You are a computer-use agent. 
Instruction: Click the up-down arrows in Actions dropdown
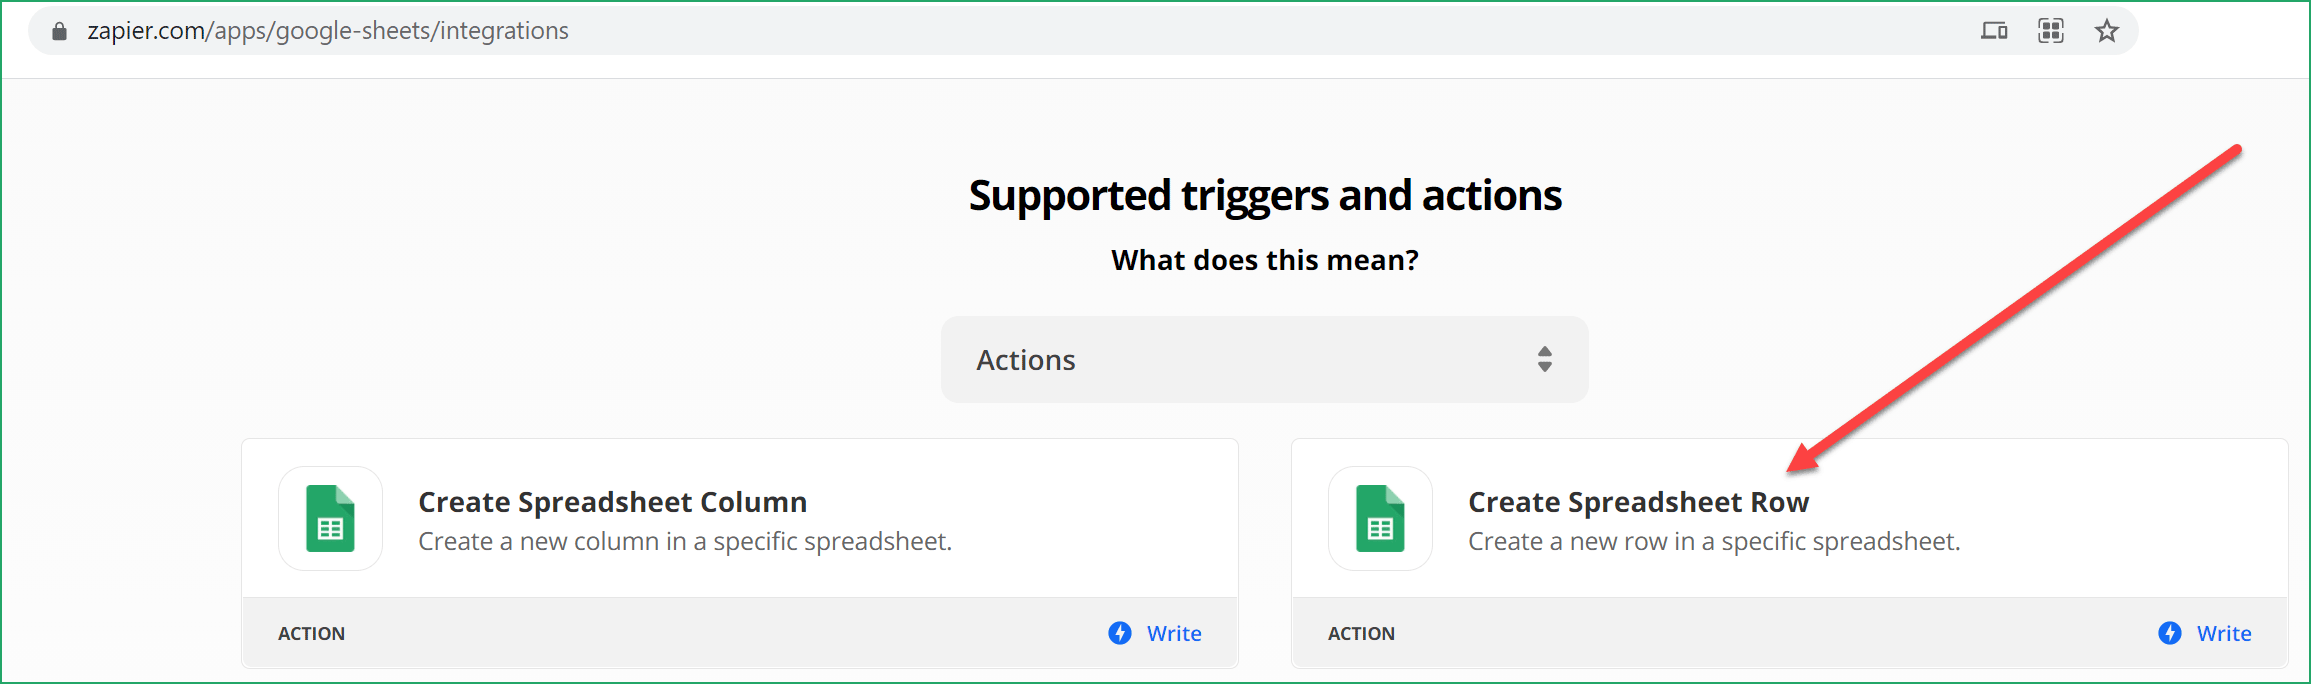(x=1545, y=360)
